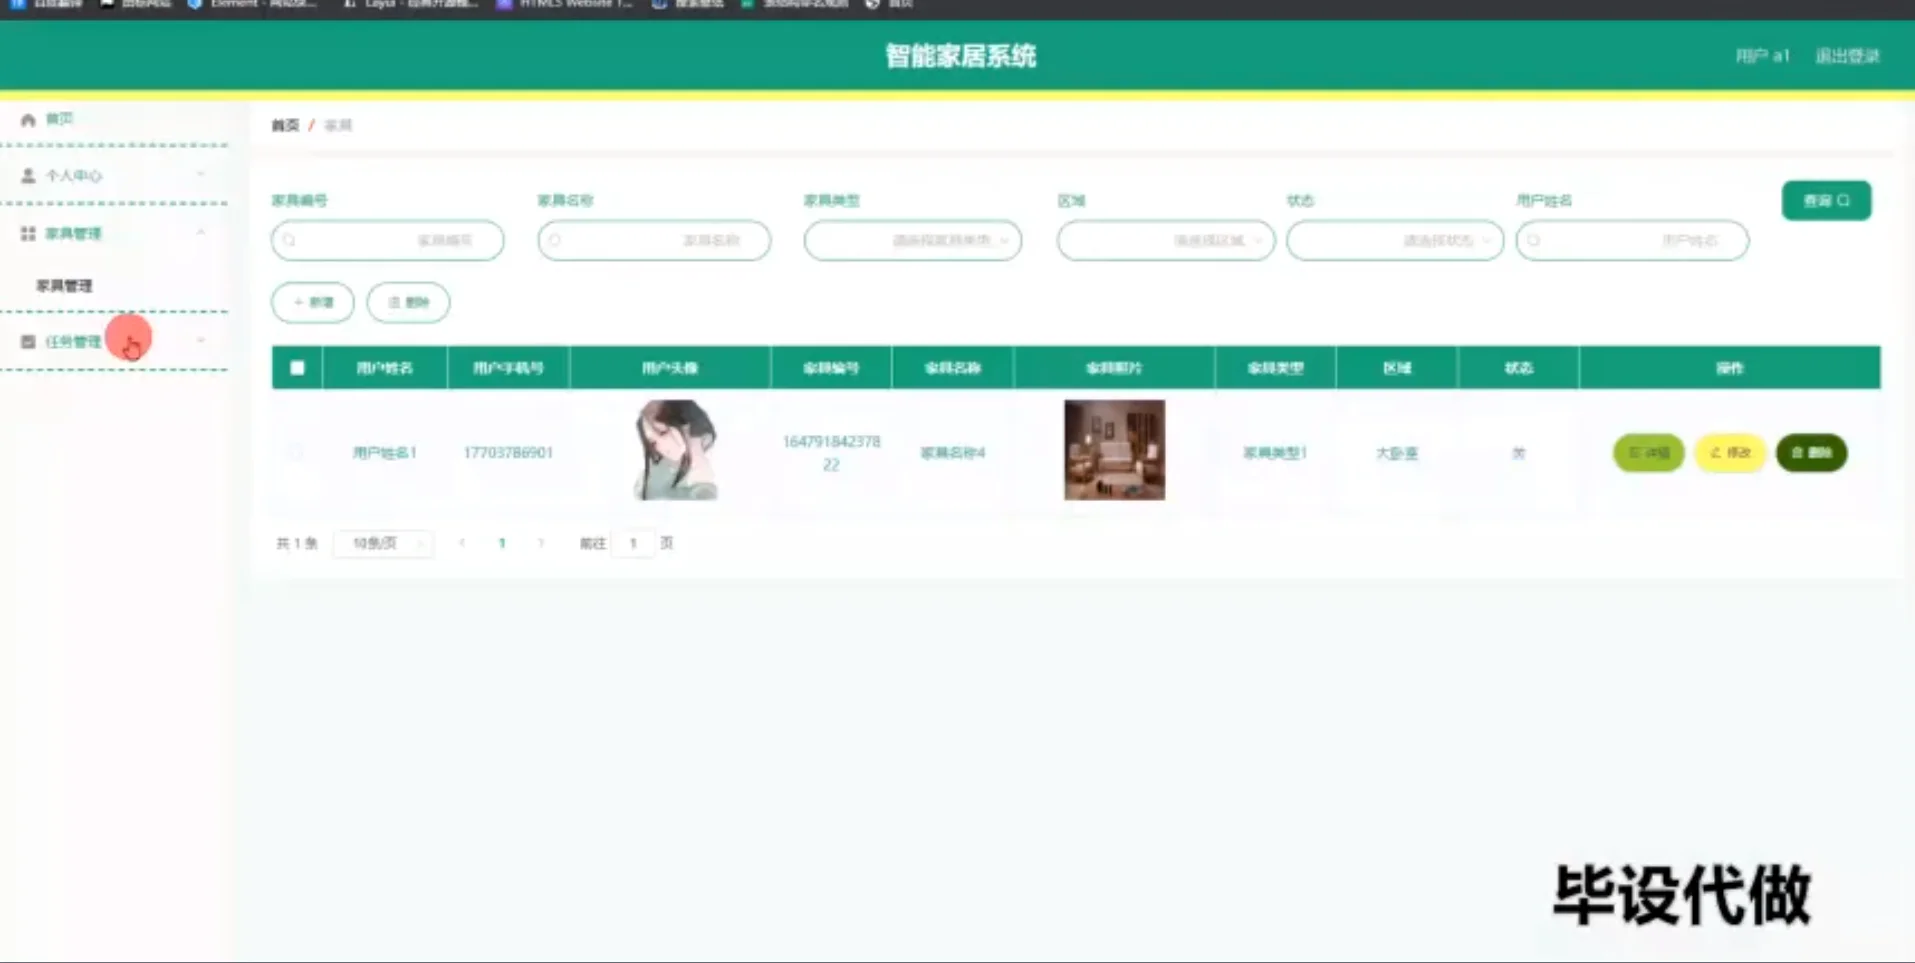Click the plus icon on the 新增 button
This screenshot has width=1915, height=963.
297,302
